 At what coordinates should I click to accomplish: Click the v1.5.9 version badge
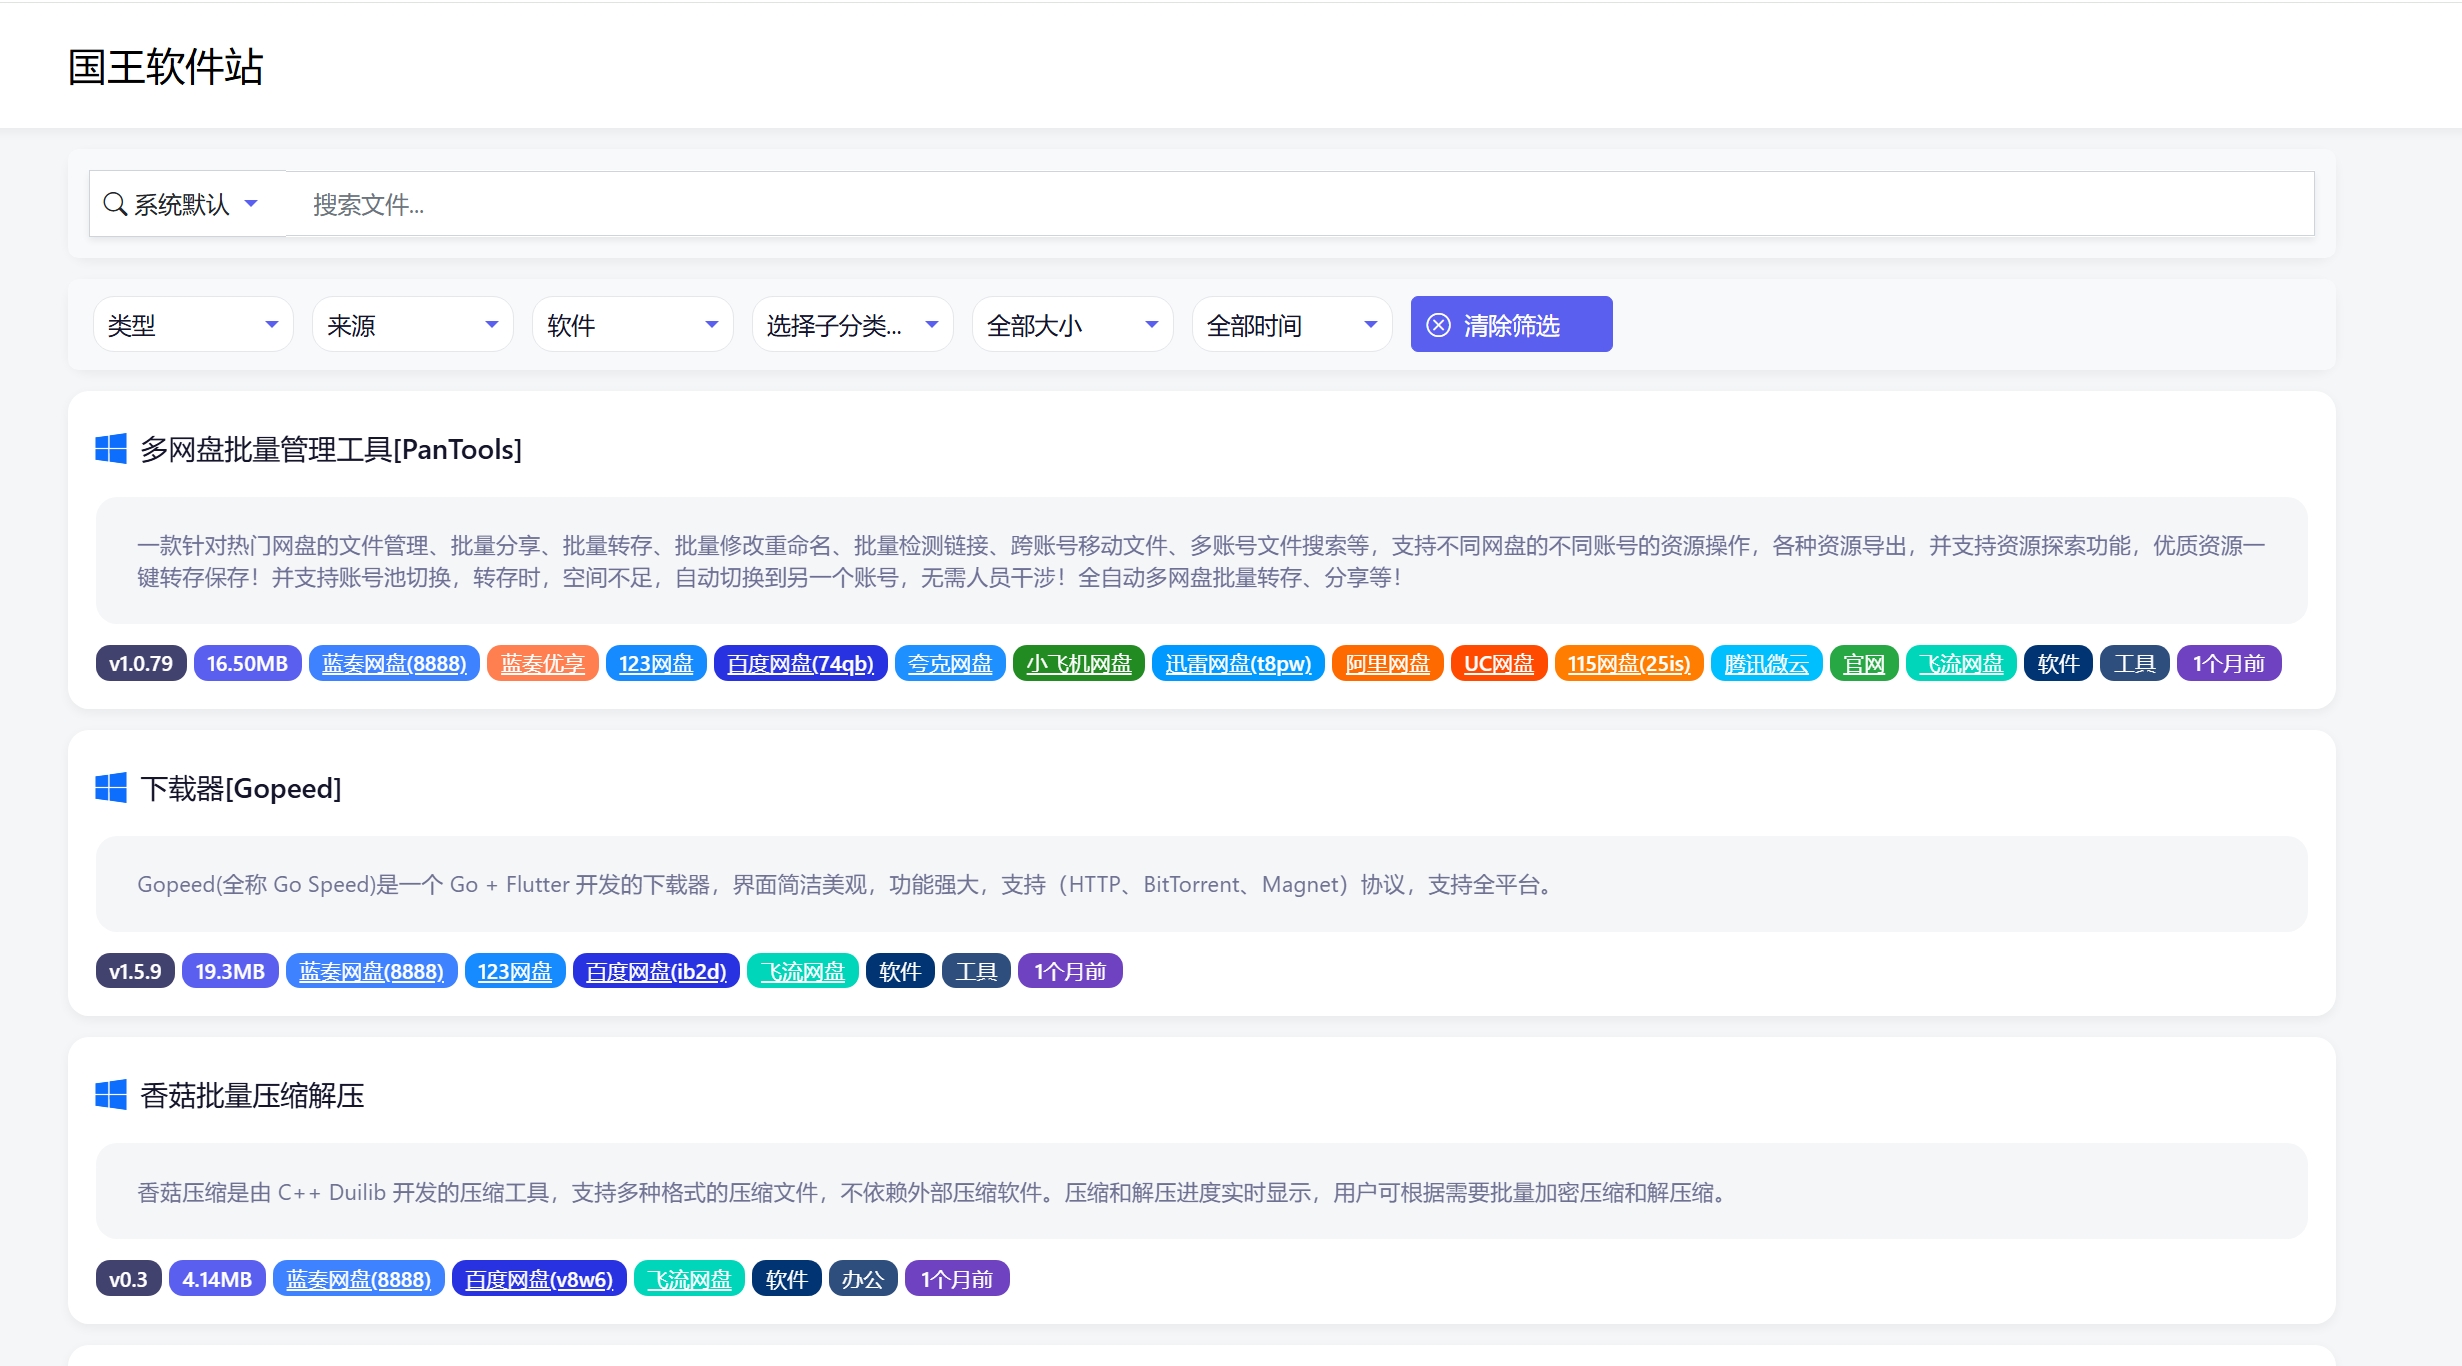click(x=135, y=971)
